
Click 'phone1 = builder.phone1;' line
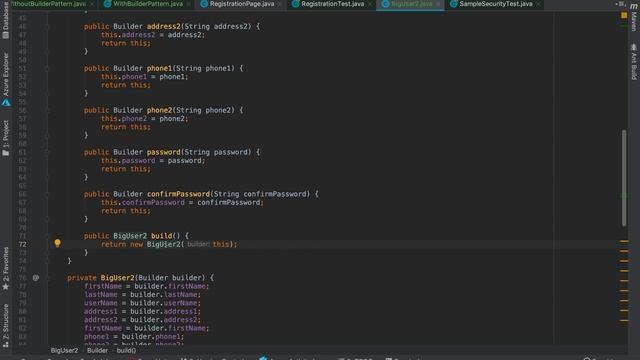[x=134, y=337]
